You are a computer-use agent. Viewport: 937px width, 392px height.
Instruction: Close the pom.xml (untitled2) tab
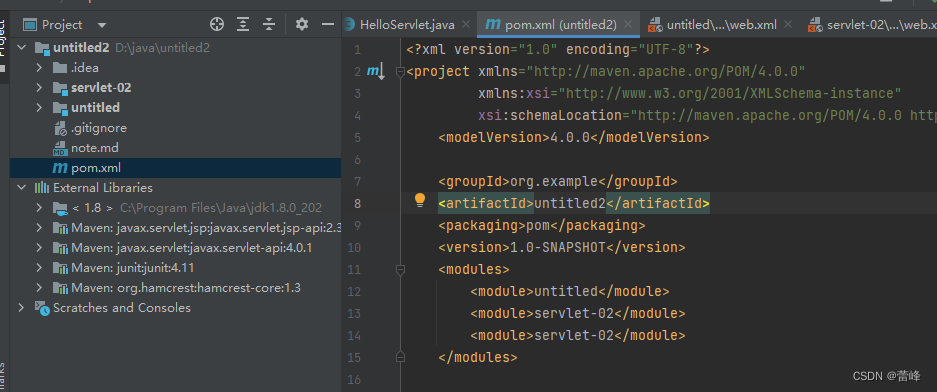coord(628,24)
